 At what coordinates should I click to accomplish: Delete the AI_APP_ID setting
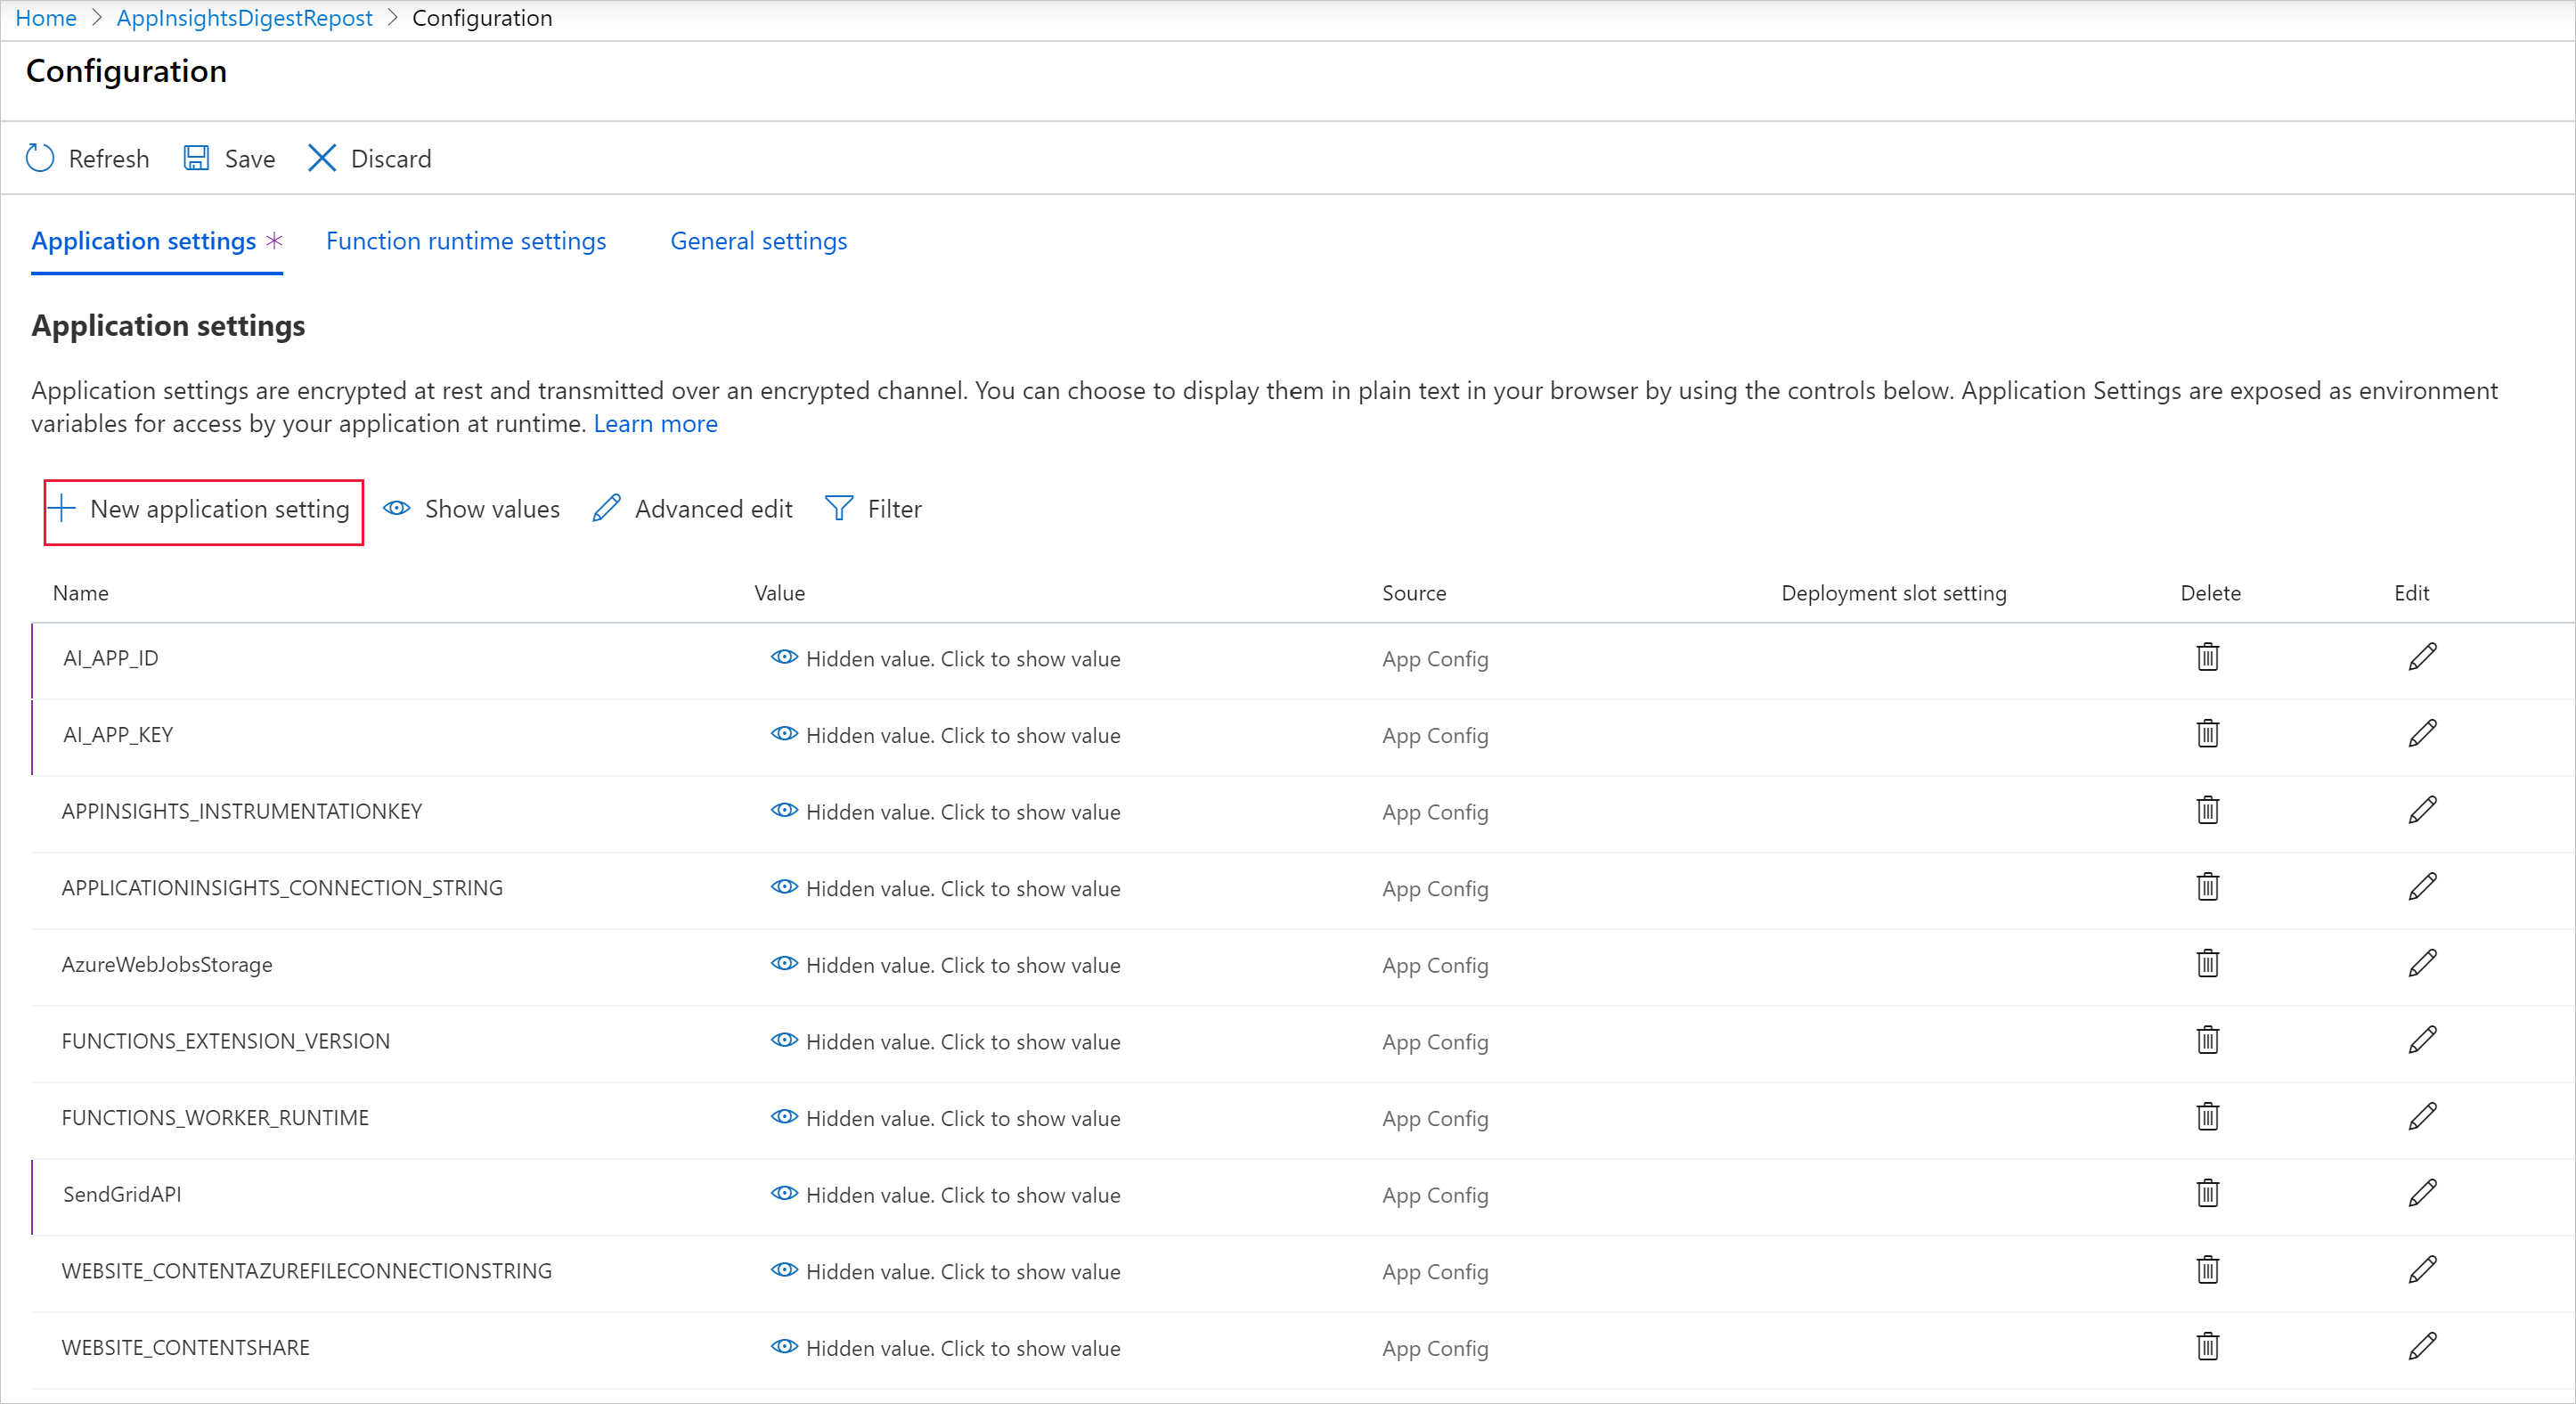pos(2207,657)
